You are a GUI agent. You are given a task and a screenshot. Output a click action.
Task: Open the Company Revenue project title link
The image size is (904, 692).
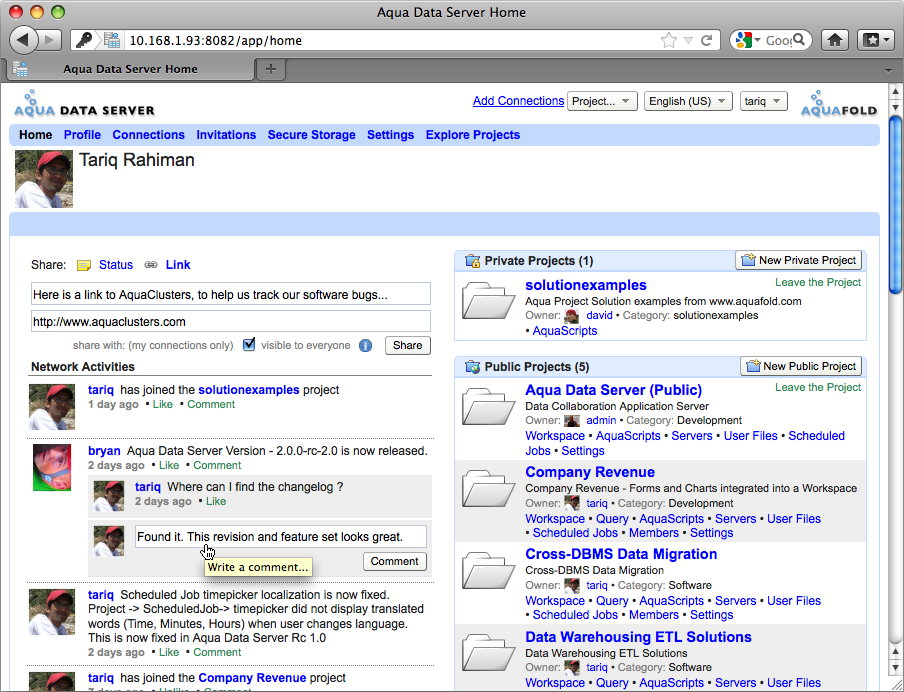click(x=590, y=472)
